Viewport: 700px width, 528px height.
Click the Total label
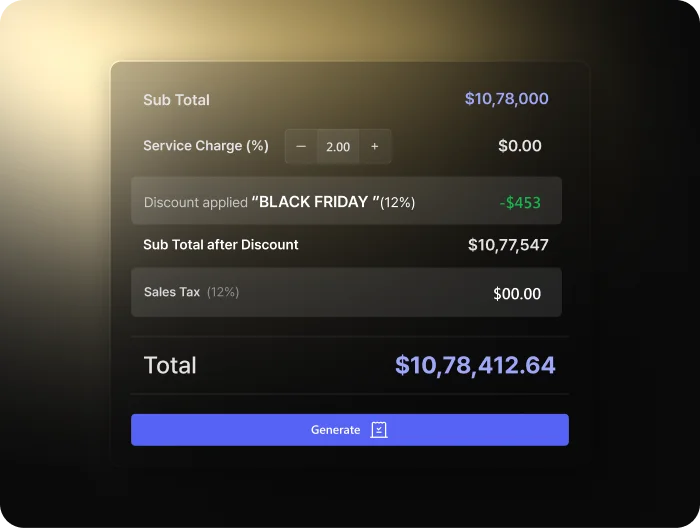coord(170,366)
